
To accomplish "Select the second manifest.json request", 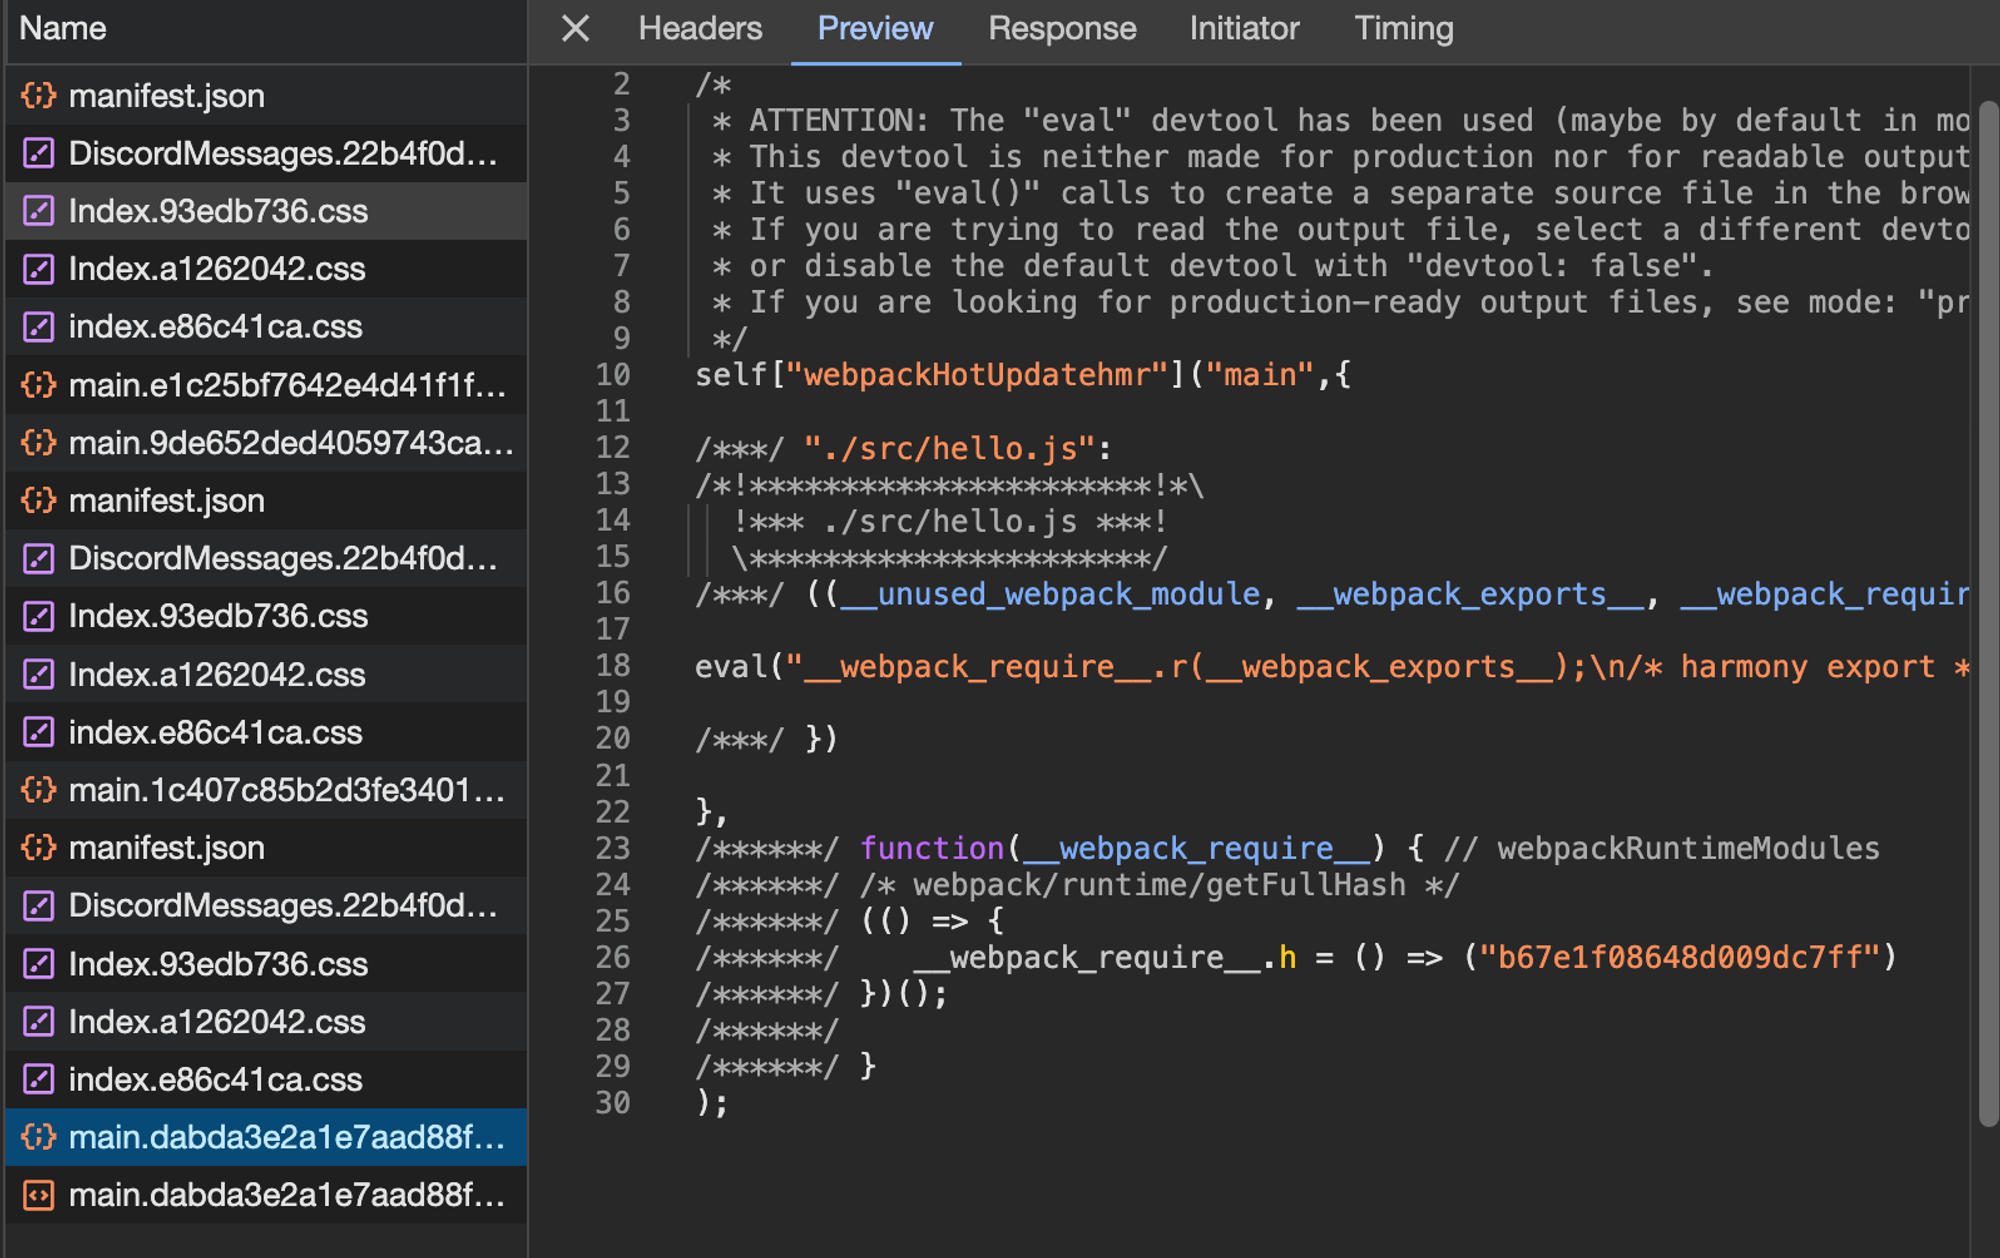I will (167, 501).
